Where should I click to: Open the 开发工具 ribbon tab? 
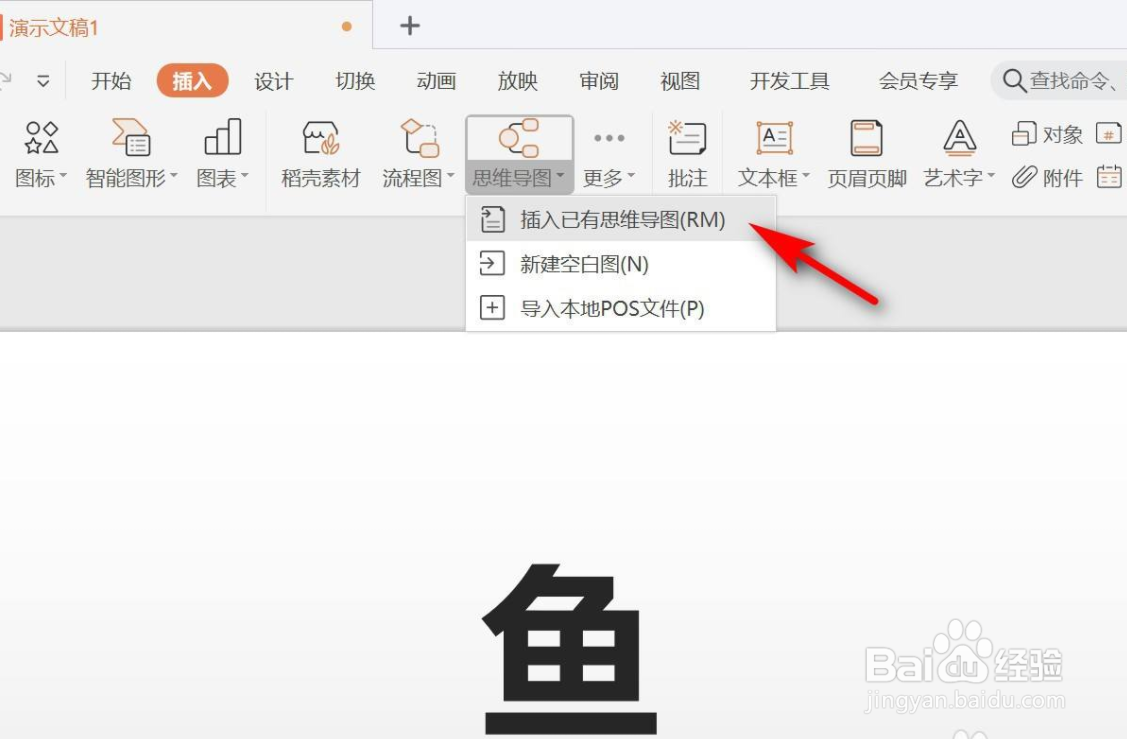coord(789,81)
